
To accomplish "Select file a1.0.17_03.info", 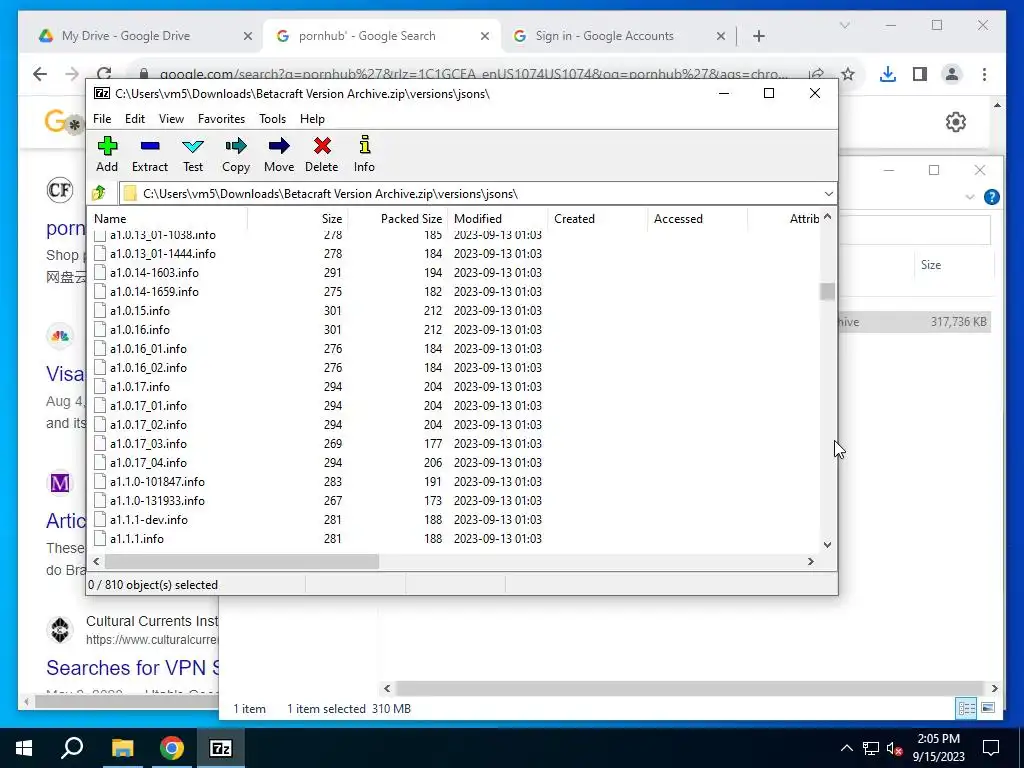I will coord(148,443).
